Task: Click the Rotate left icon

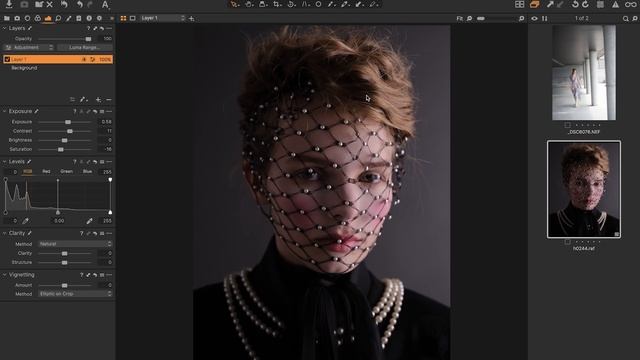Action: 575,4
